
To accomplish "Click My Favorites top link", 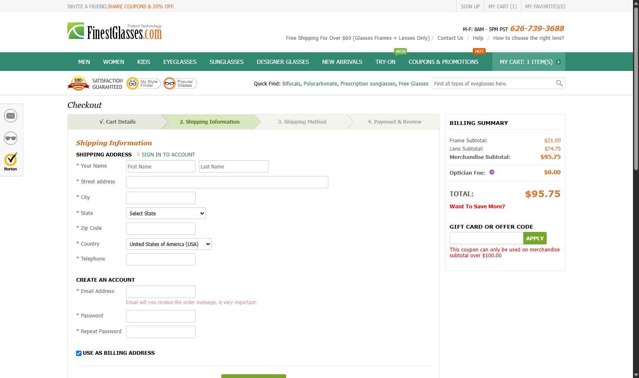I will (545, 7).
